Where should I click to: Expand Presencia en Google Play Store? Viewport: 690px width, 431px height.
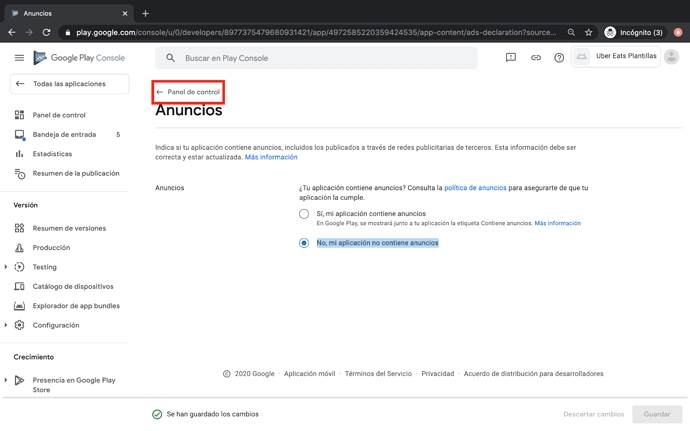click(6, 380)
